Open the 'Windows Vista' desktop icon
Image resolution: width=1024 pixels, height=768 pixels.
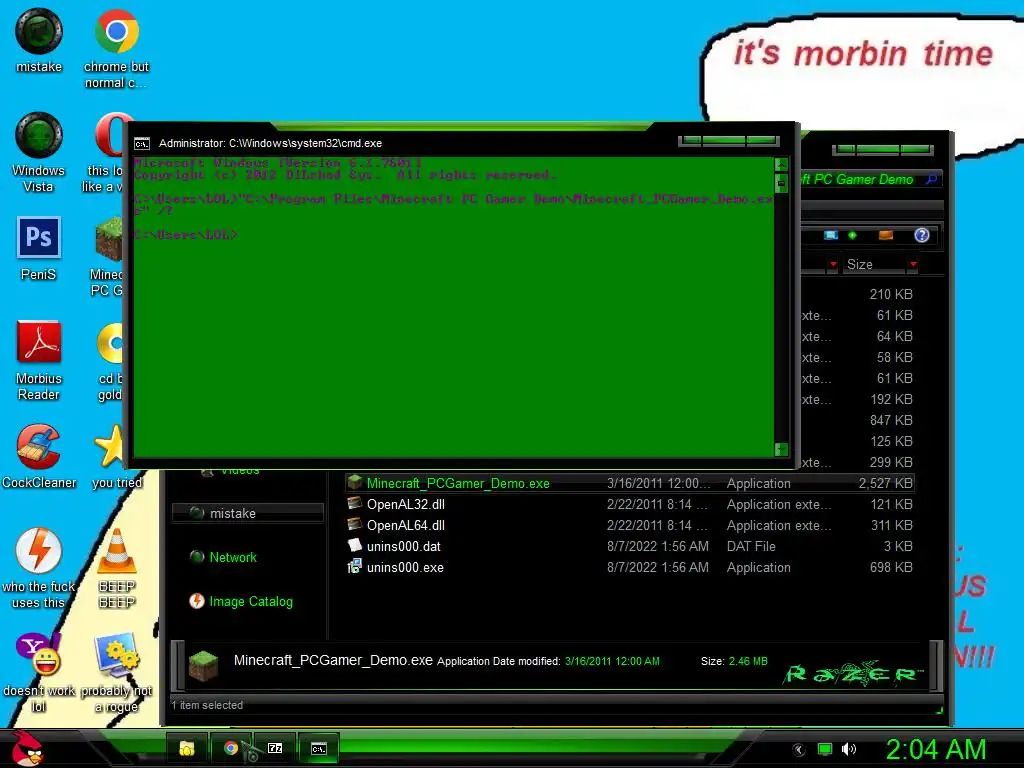(39, 153)
